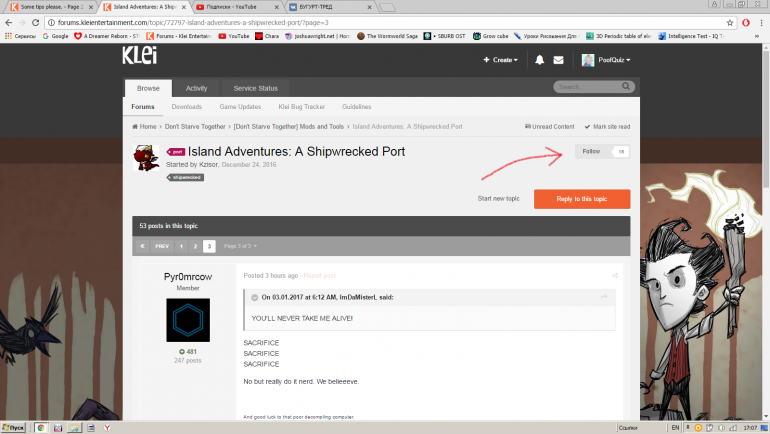Go to PREV page

click(x=162, y=246)
